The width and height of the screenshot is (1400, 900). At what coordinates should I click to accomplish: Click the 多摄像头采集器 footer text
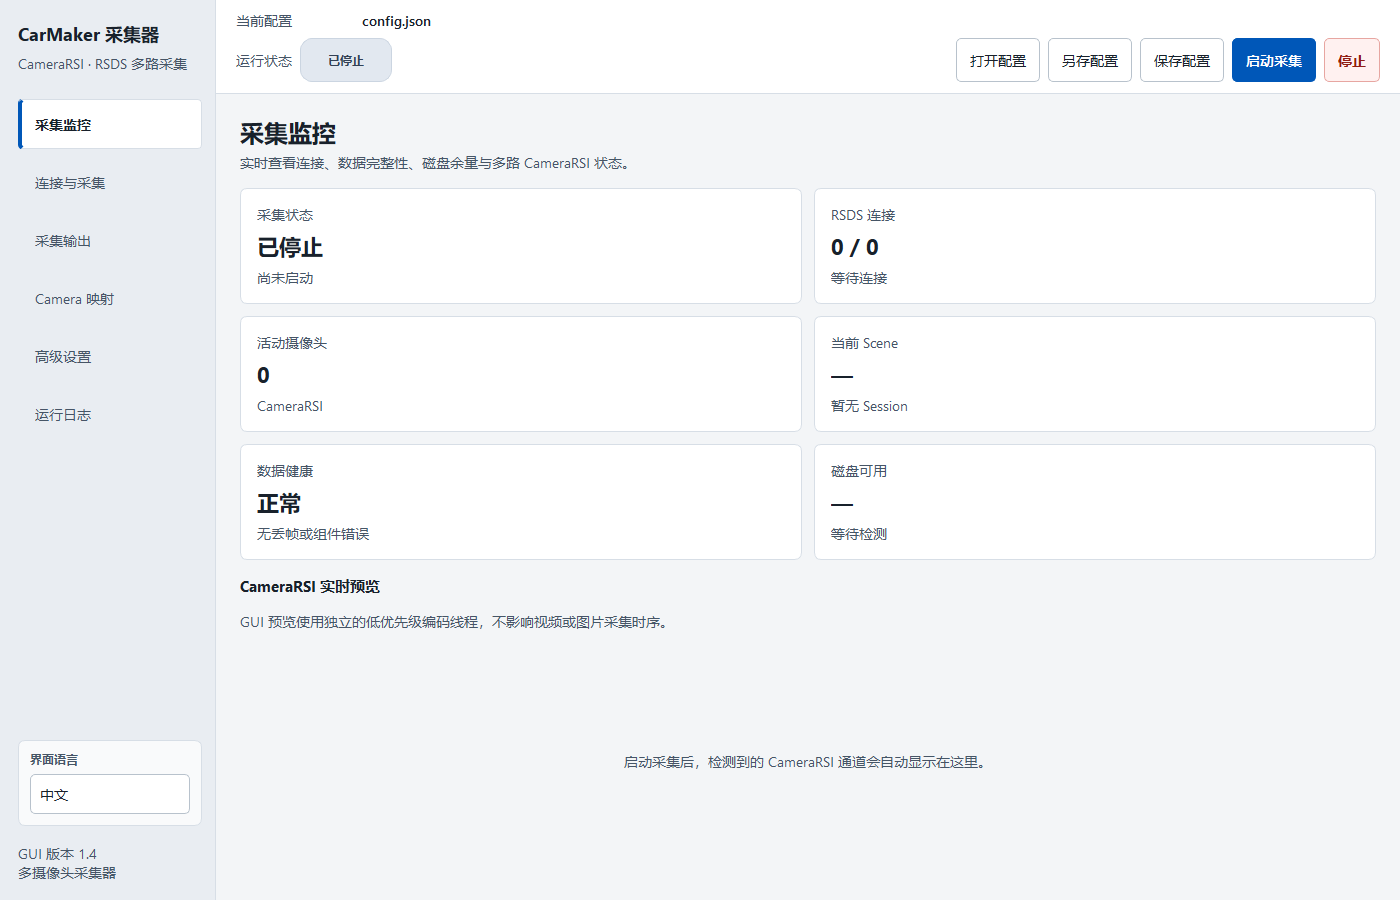[67, 873]
